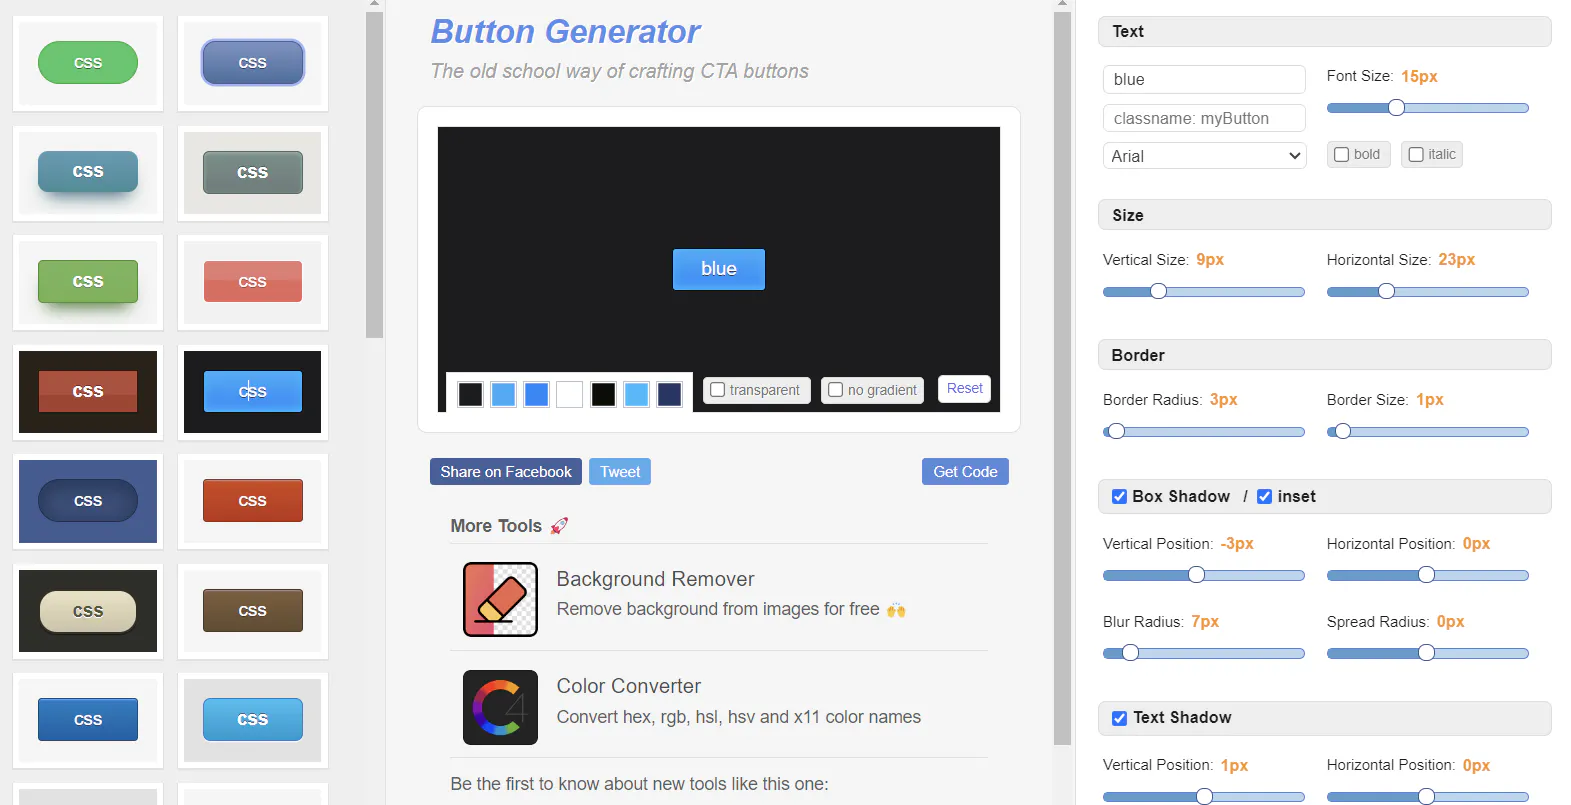Select the salmon red CSS button preset
The width and height of the screenshot is (1571, 805).
click(x=253, y=282)
